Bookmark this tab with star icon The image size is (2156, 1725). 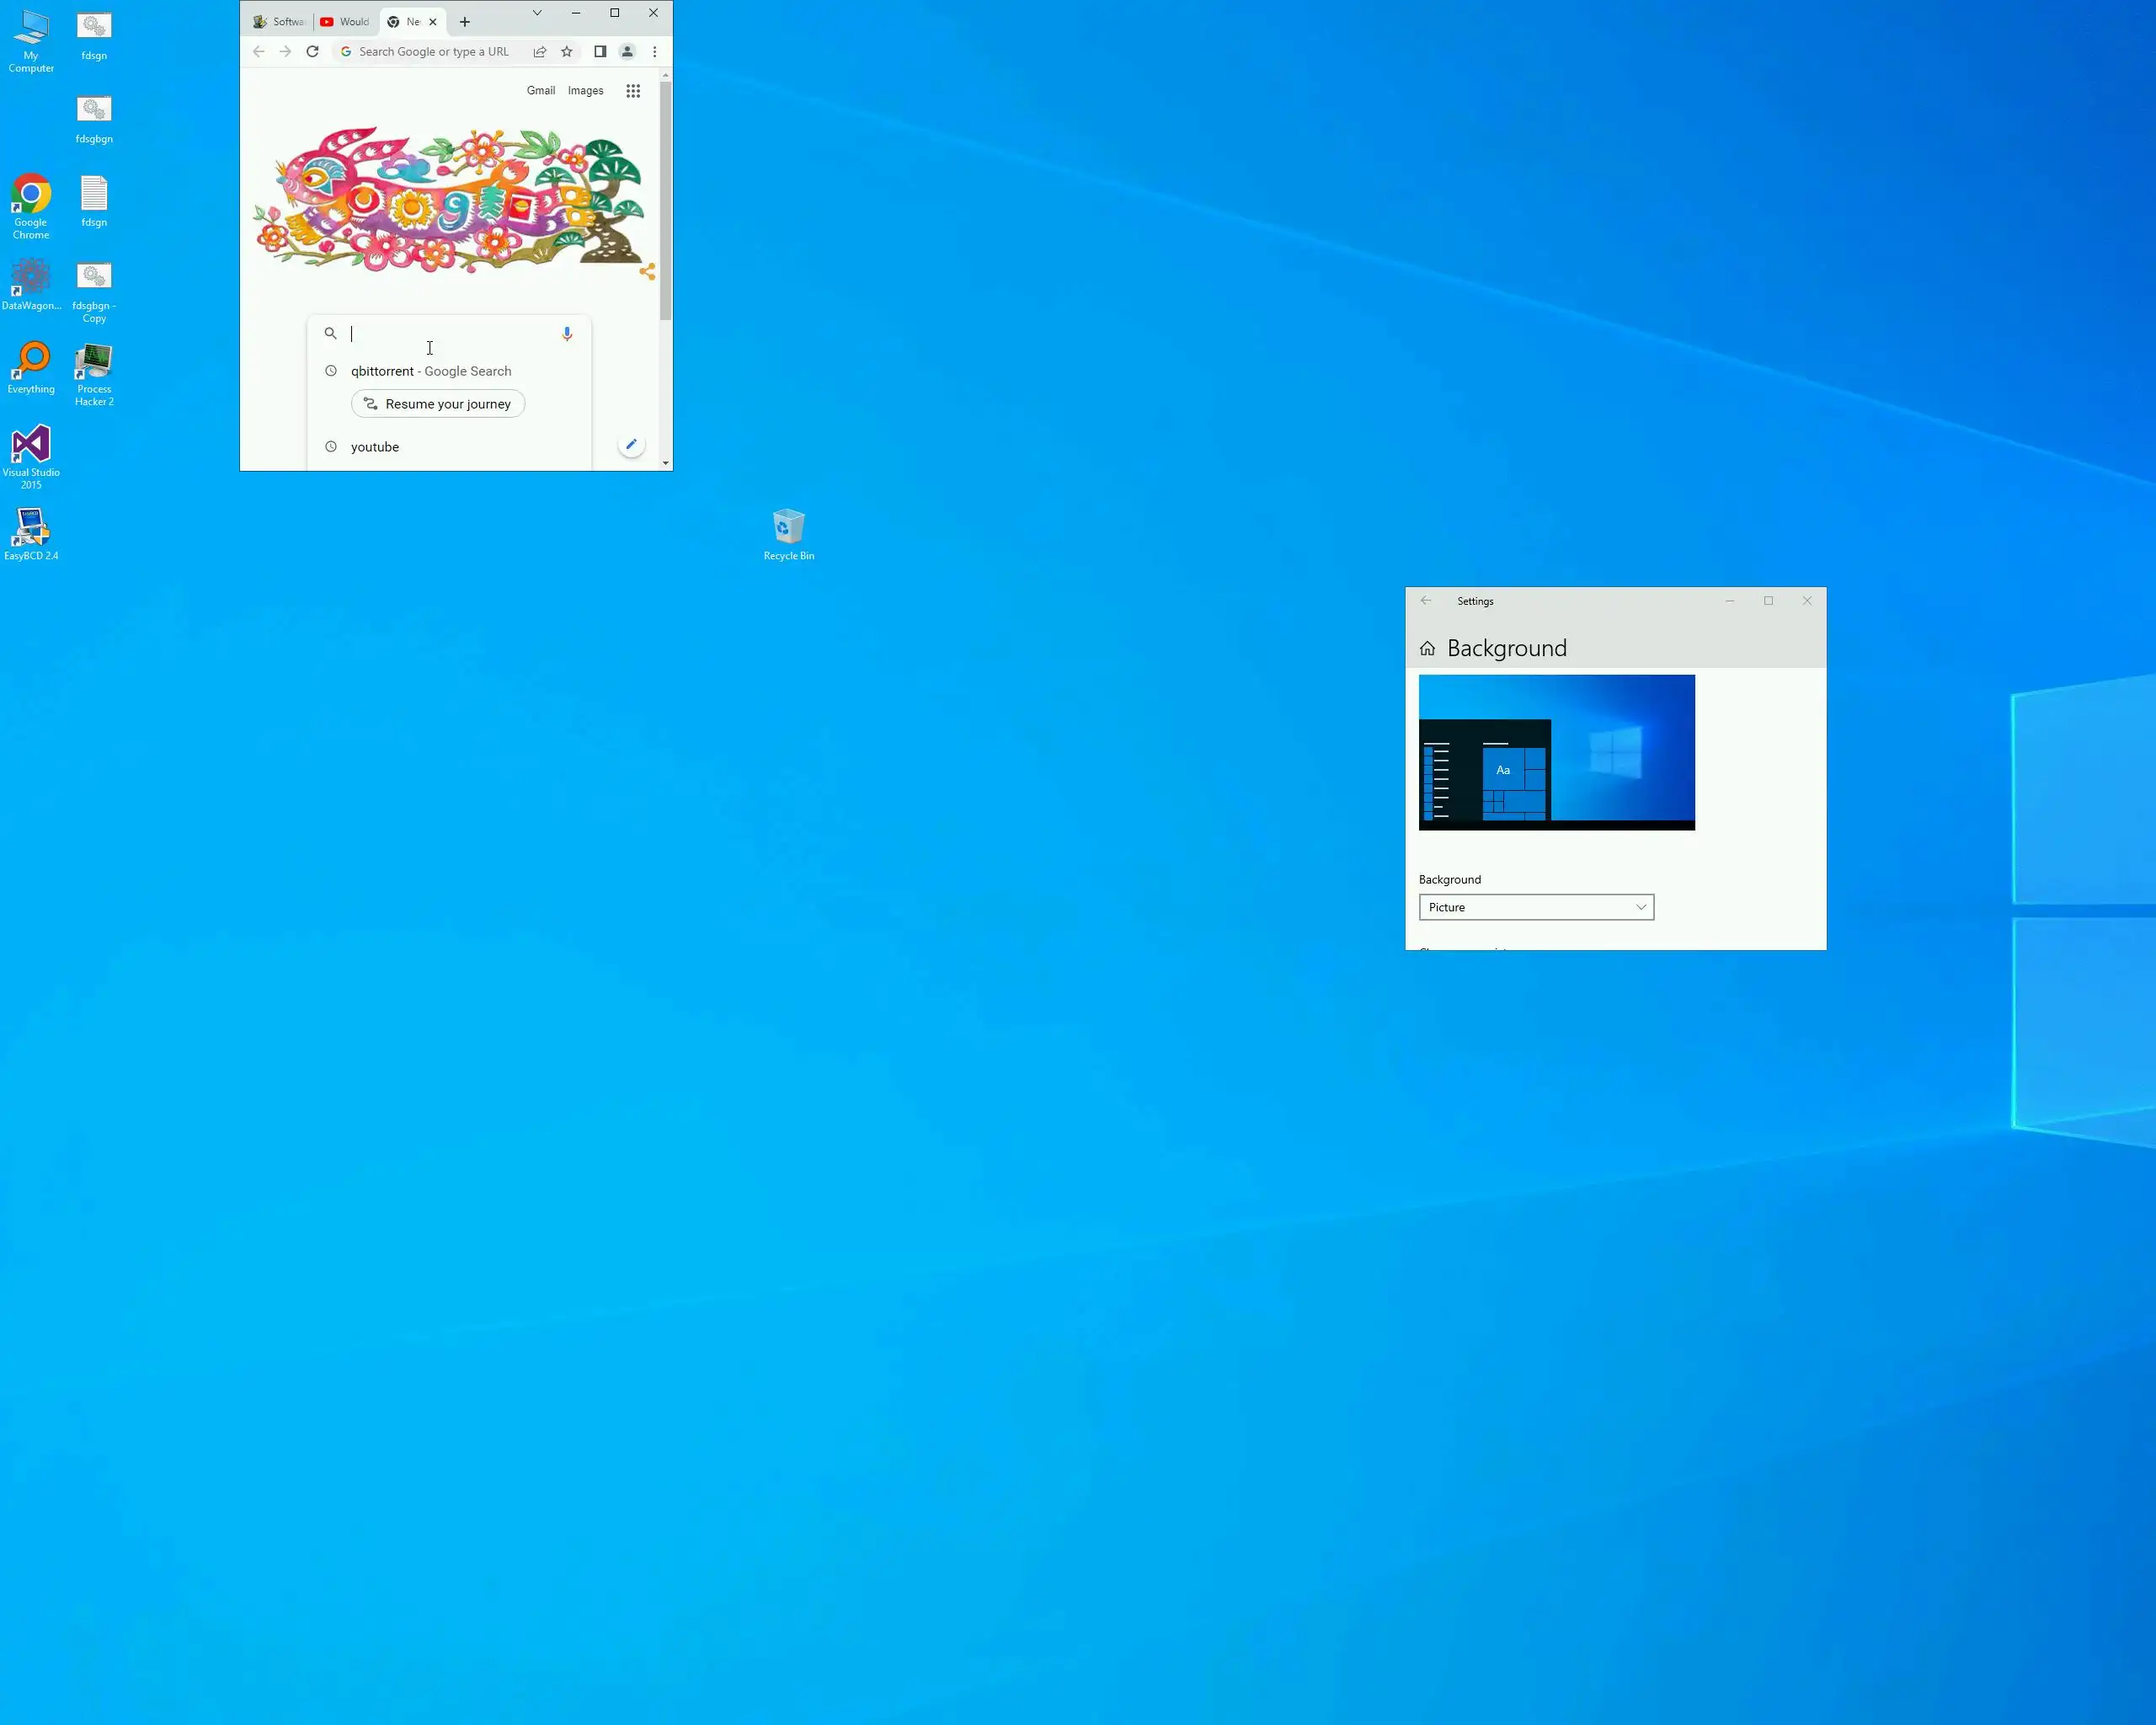coord(567,52)
